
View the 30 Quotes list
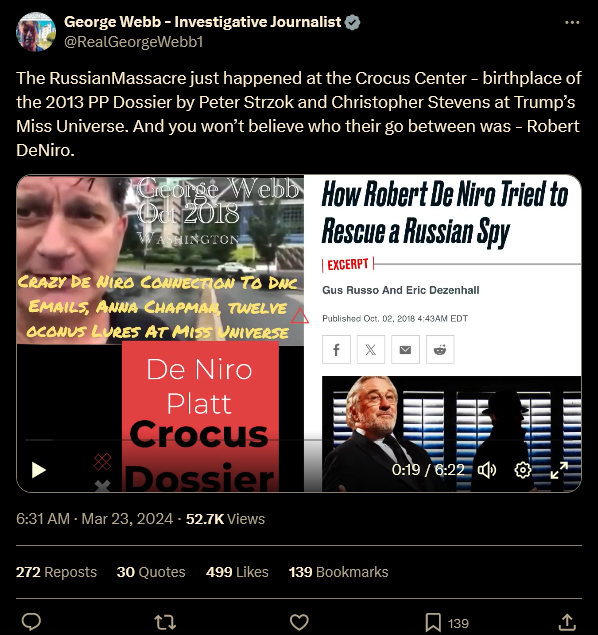pos(151,572)
